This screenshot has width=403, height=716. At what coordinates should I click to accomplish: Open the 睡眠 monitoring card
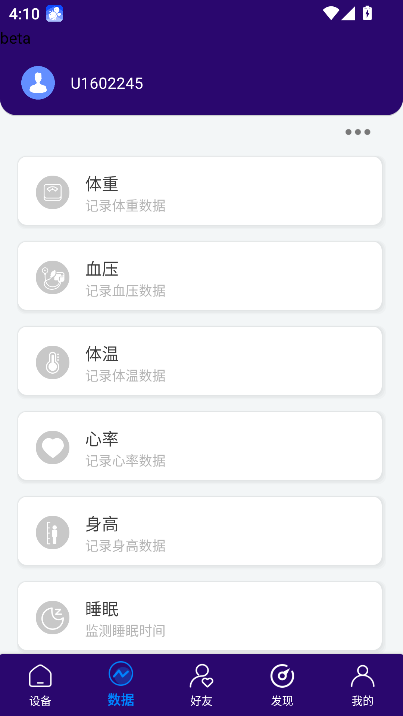200,616
